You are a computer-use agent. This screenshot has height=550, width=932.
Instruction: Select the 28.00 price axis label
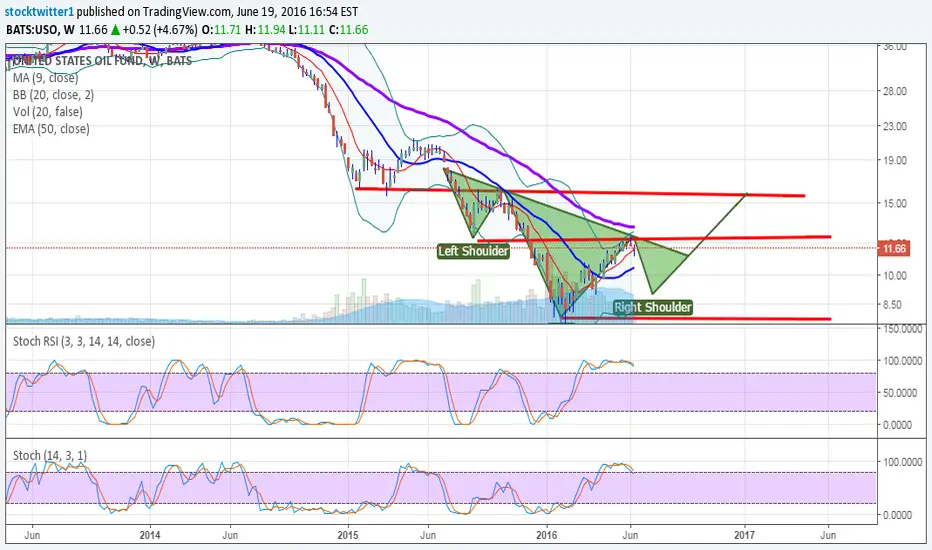coord(895,91)
